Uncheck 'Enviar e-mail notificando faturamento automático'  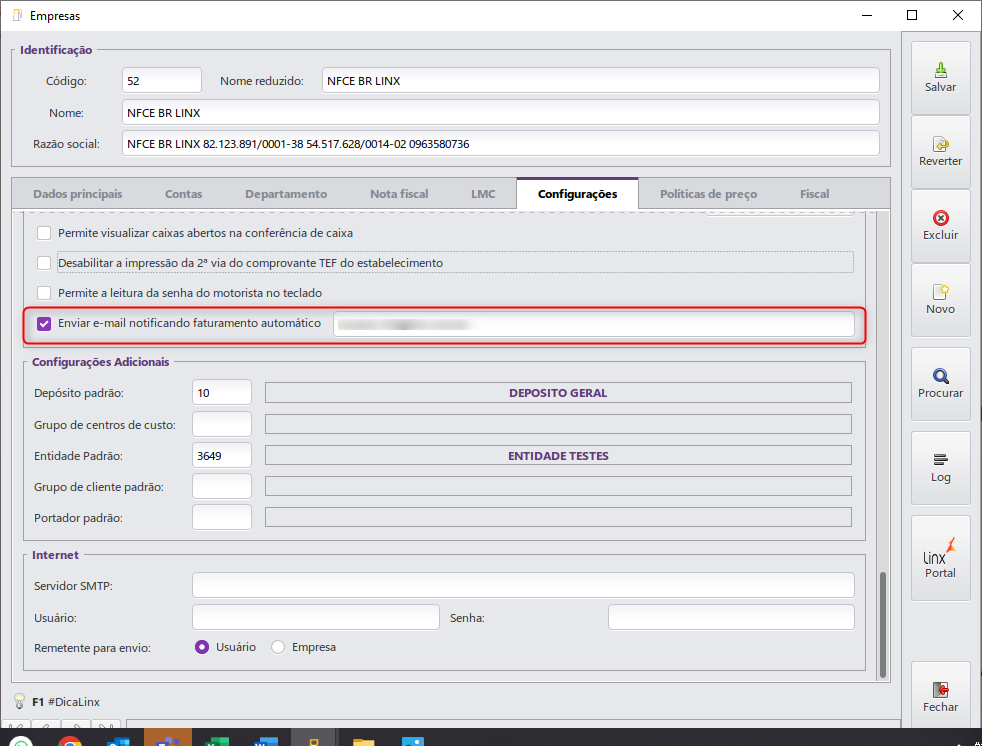point(44,324)
